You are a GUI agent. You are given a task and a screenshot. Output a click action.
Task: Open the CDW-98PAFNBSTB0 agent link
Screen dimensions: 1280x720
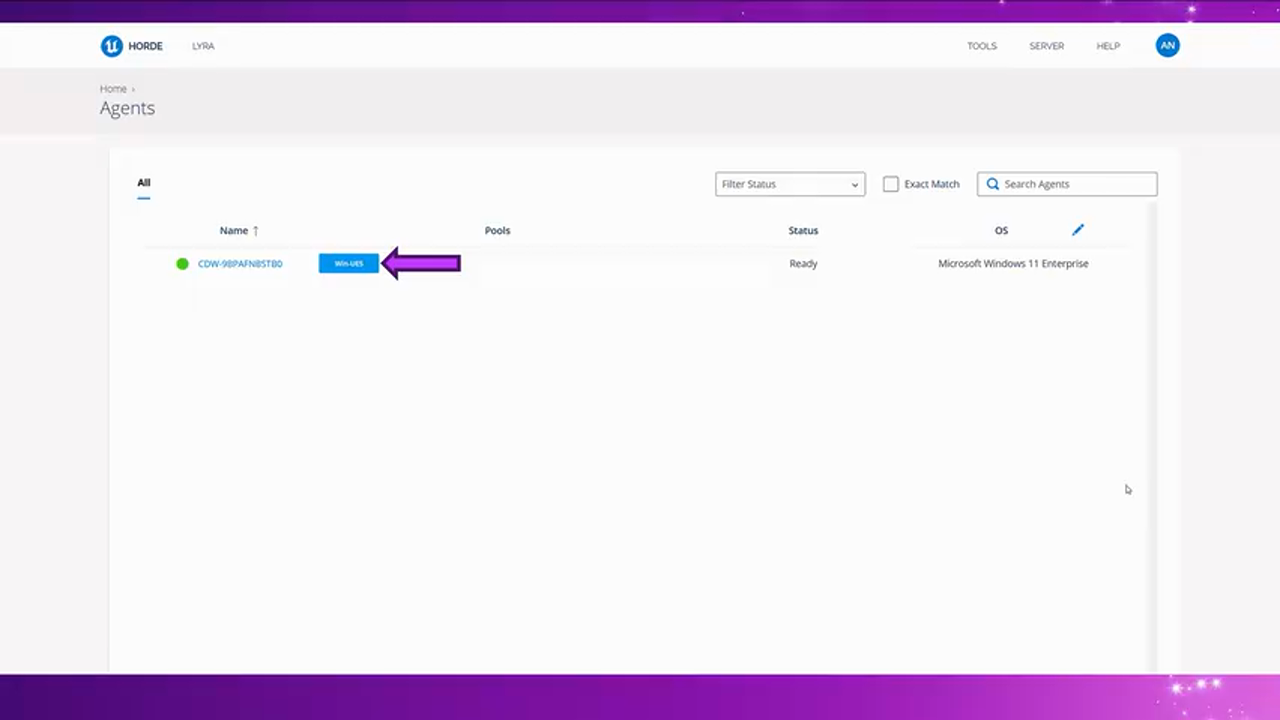[x=240, y=264]
